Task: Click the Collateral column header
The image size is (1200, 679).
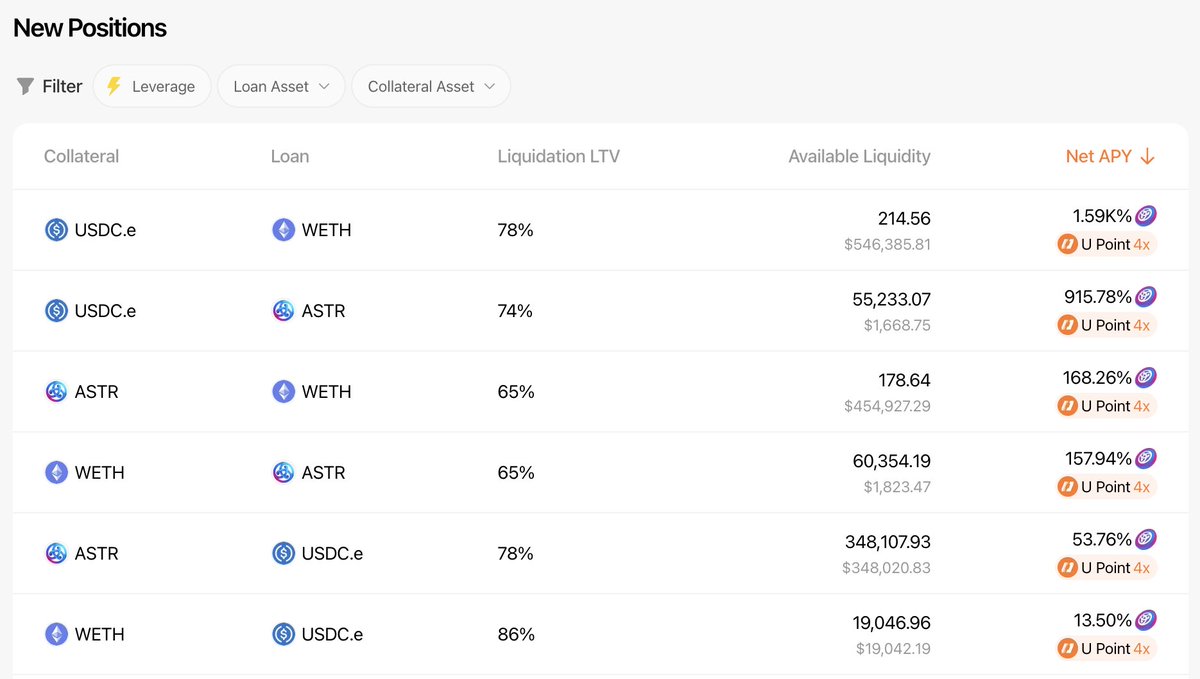Action: [82, 157]
